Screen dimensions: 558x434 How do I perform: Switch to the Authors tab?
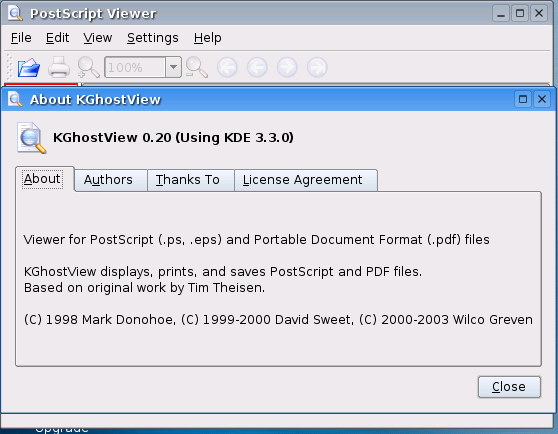(111, 180)
